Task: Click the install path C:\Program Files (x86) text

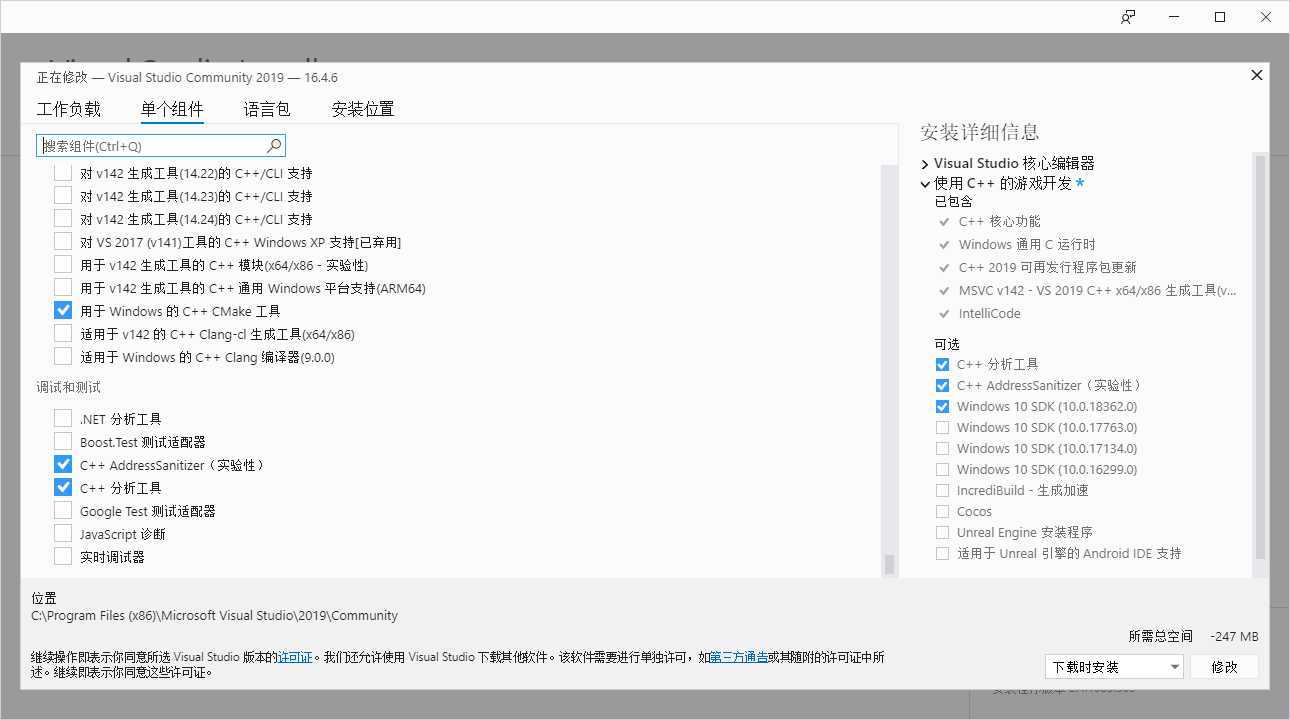Action: tap(214, 615)
